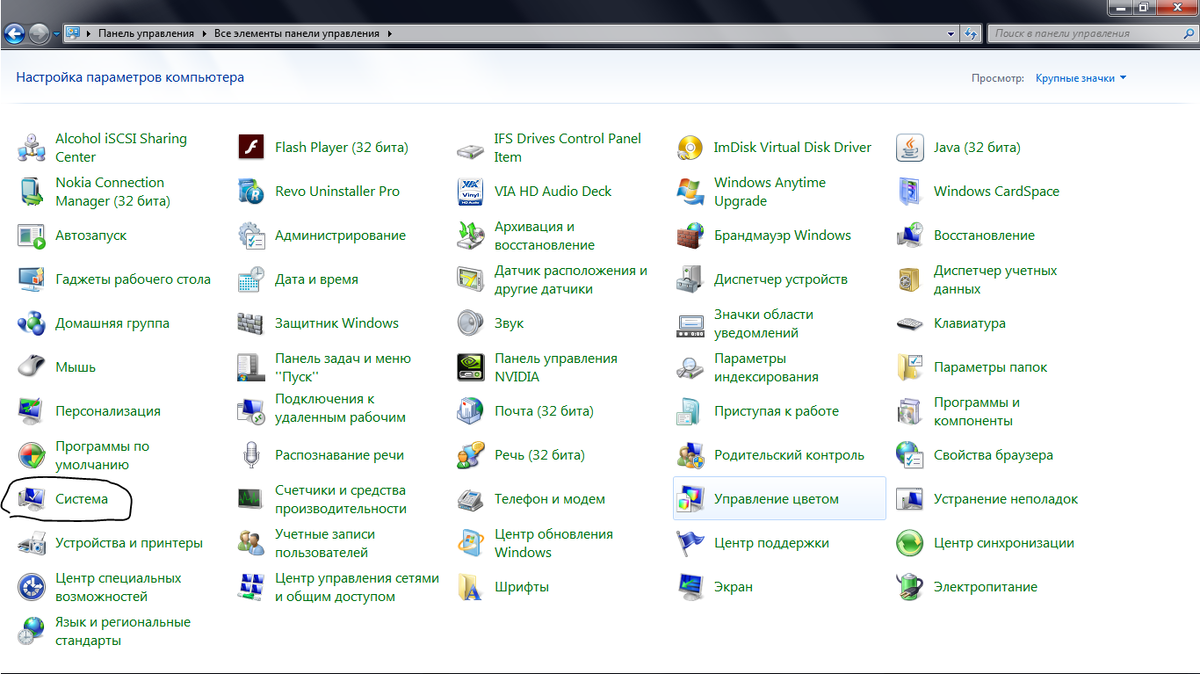Image resolution: width=1200 pixels, height=674 pixels.
Task: Open the Домашняя группа icon
Action: coord(32,323)
